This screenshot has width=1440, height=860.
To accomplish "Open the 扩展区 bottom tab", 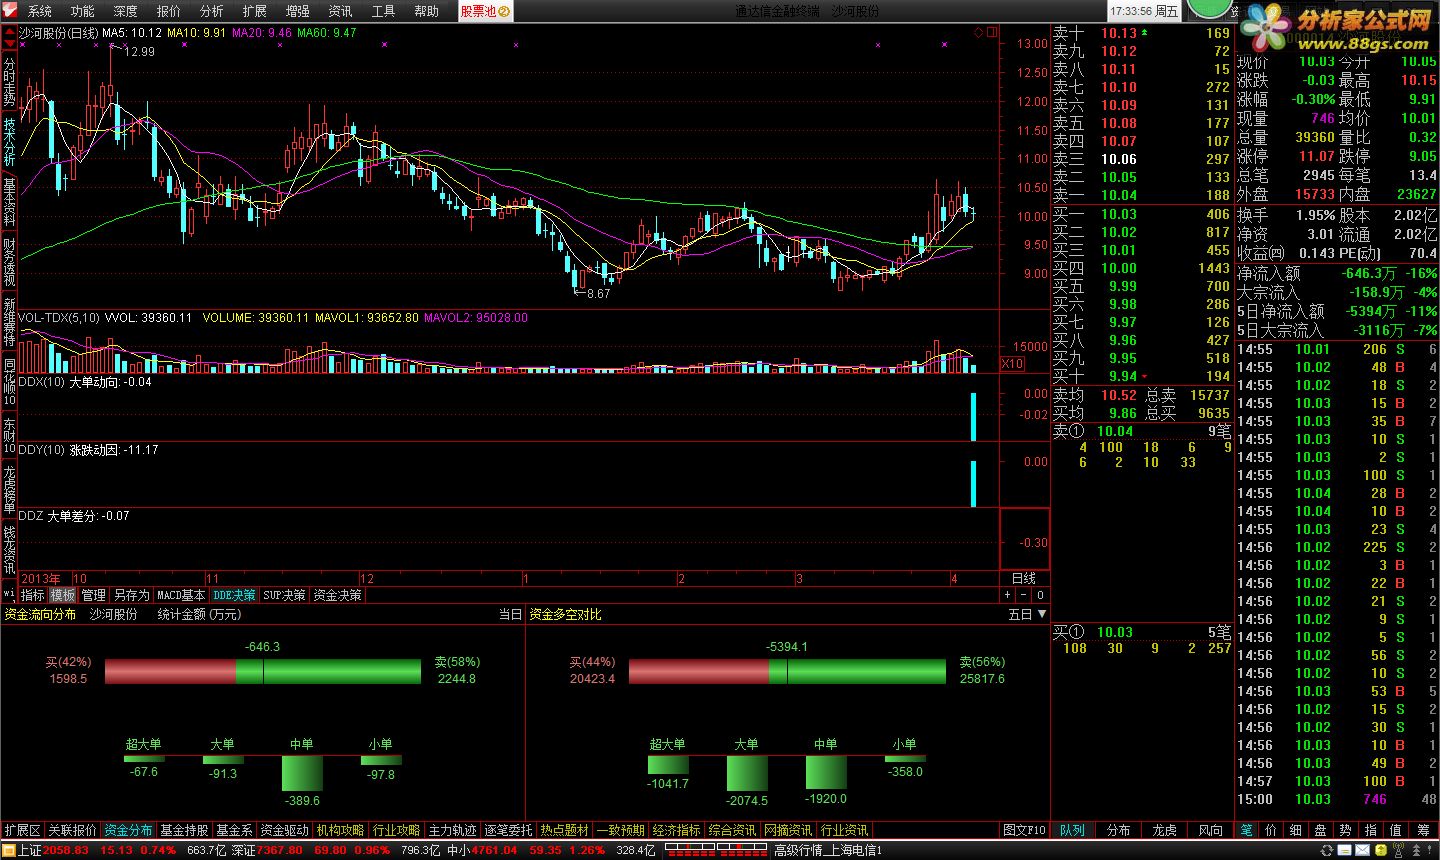I will pos(22,830).
